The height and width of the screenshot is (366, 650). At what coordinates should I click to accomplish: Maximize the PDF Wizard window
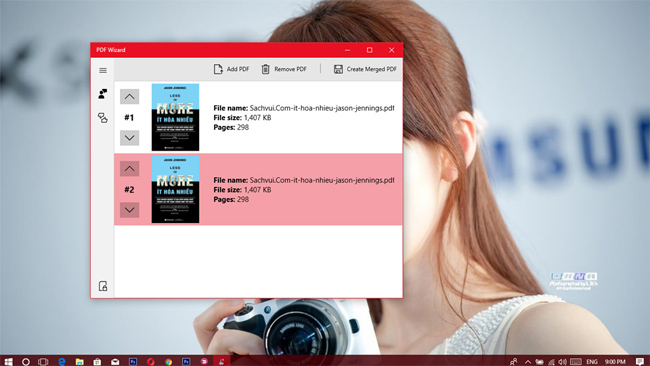tap(369, 50)
